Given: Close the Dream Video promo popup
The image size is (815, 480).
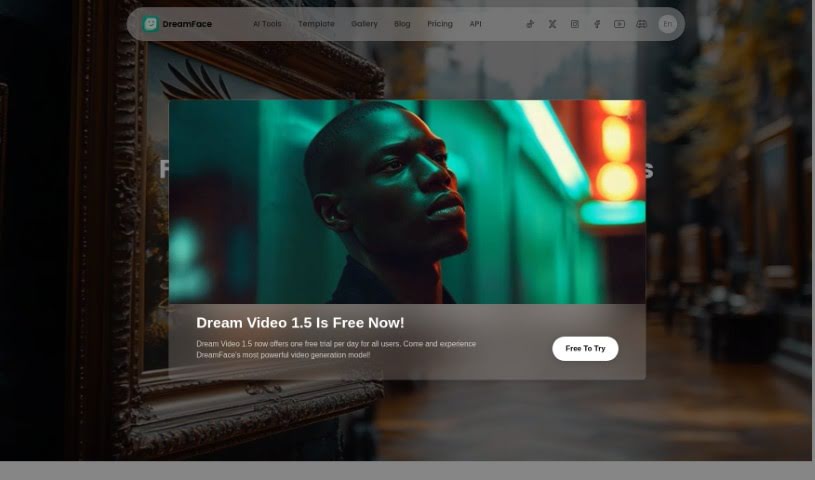Looking at the screenshot, I should 630,116.
